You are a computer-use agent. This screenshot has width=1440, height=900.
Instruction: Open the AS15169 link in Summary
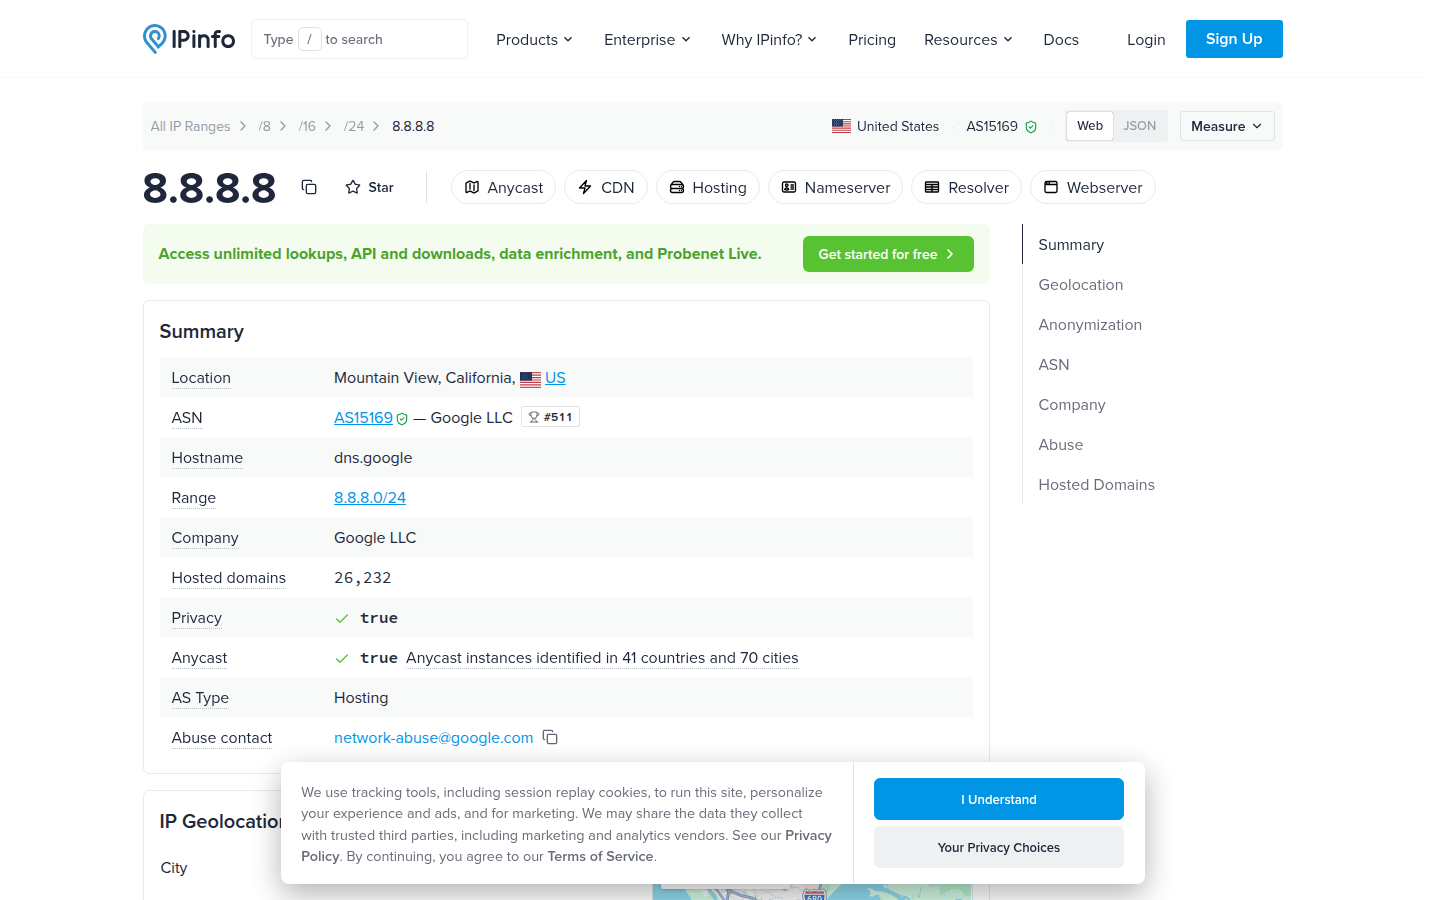[363, 418]
